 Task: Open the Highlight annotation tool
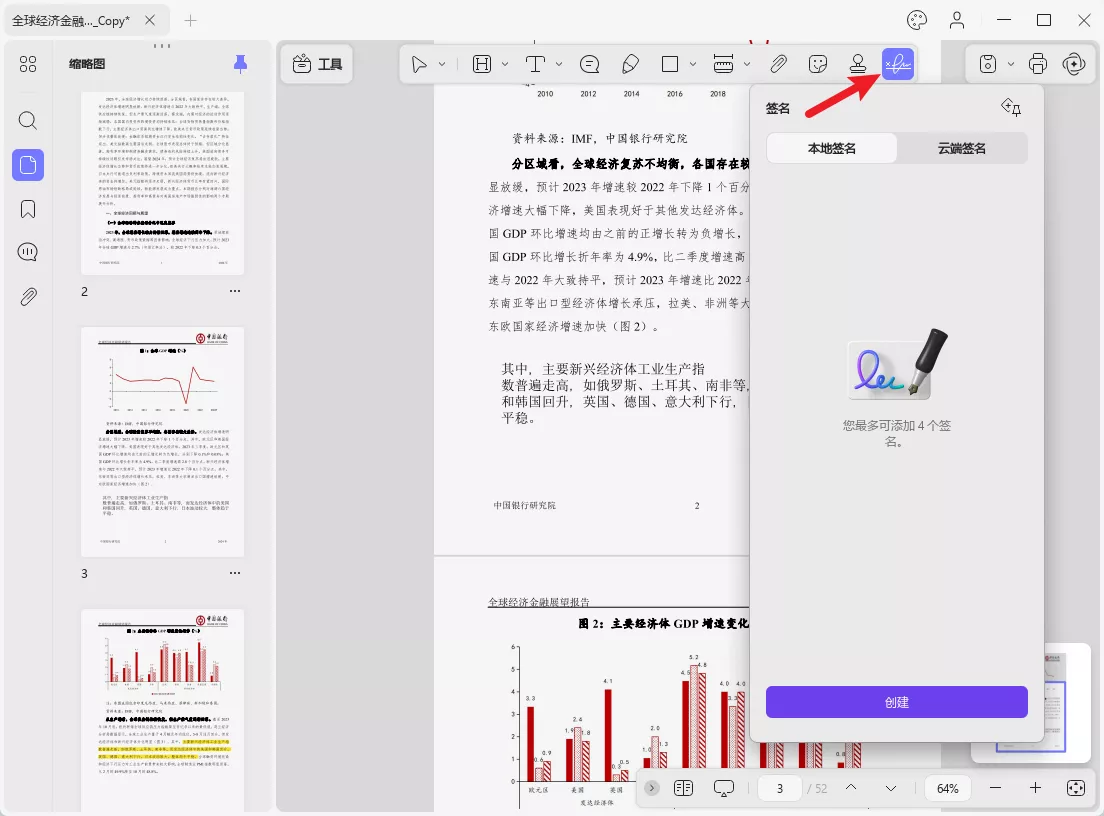pyautogui.click(x=481, y=63)
